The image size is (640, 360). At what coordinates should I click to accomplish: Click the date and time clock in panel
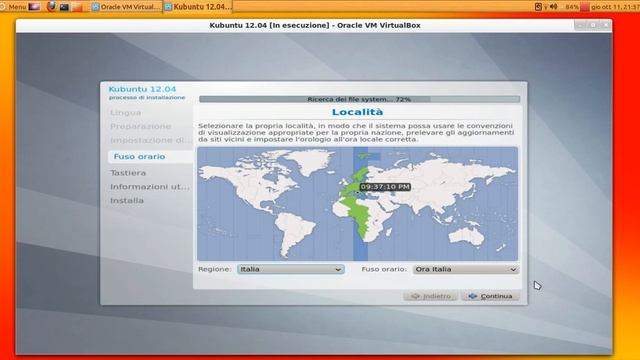click(x=615, y=7)
